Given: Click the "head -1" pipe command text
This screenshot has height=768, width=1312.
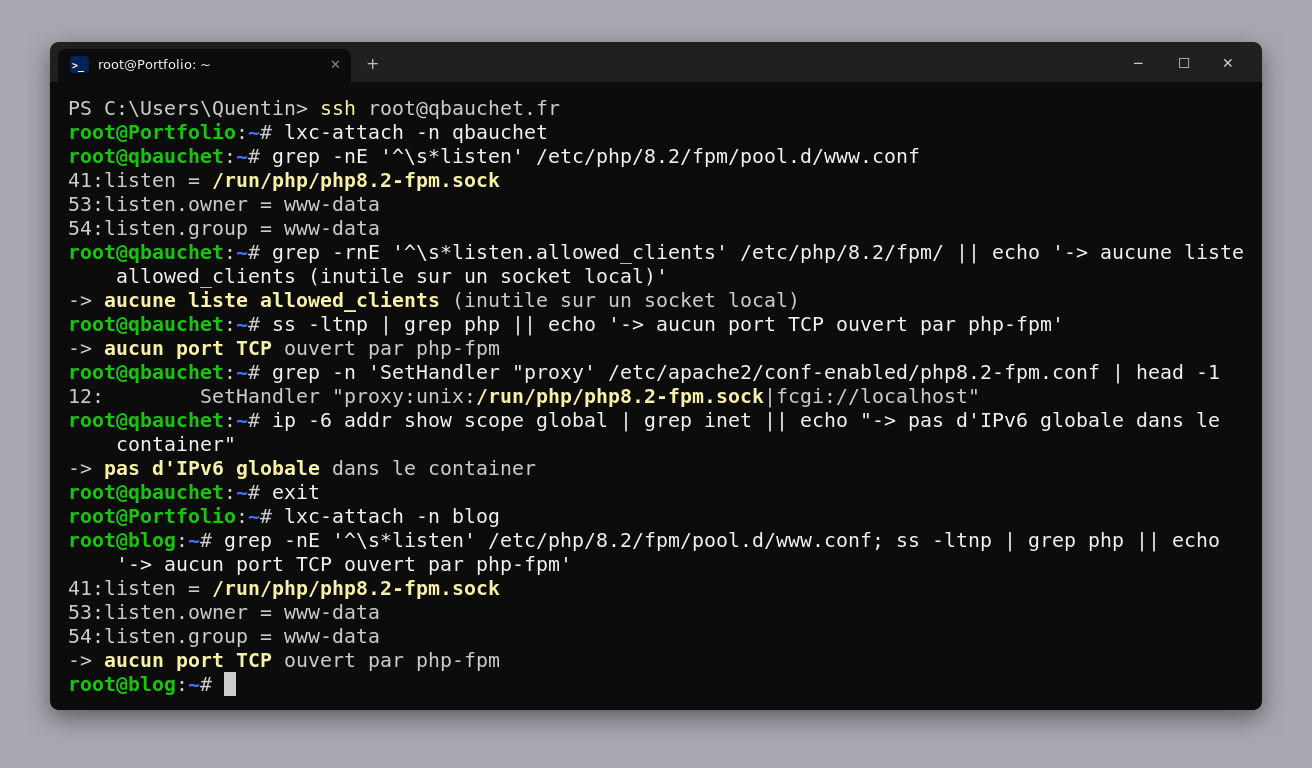Looking at the screenshot, I should click(1178, 372).
